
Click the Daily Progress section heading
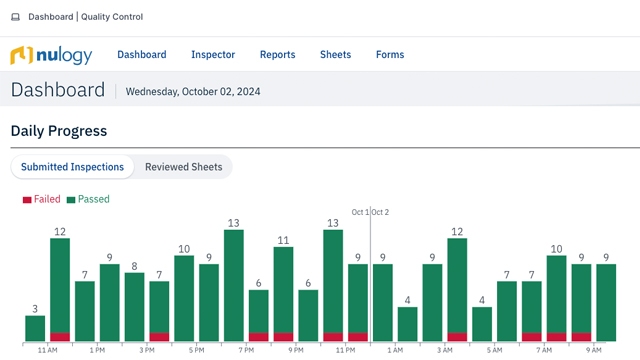pyautogui.click(x=59, y=131)
